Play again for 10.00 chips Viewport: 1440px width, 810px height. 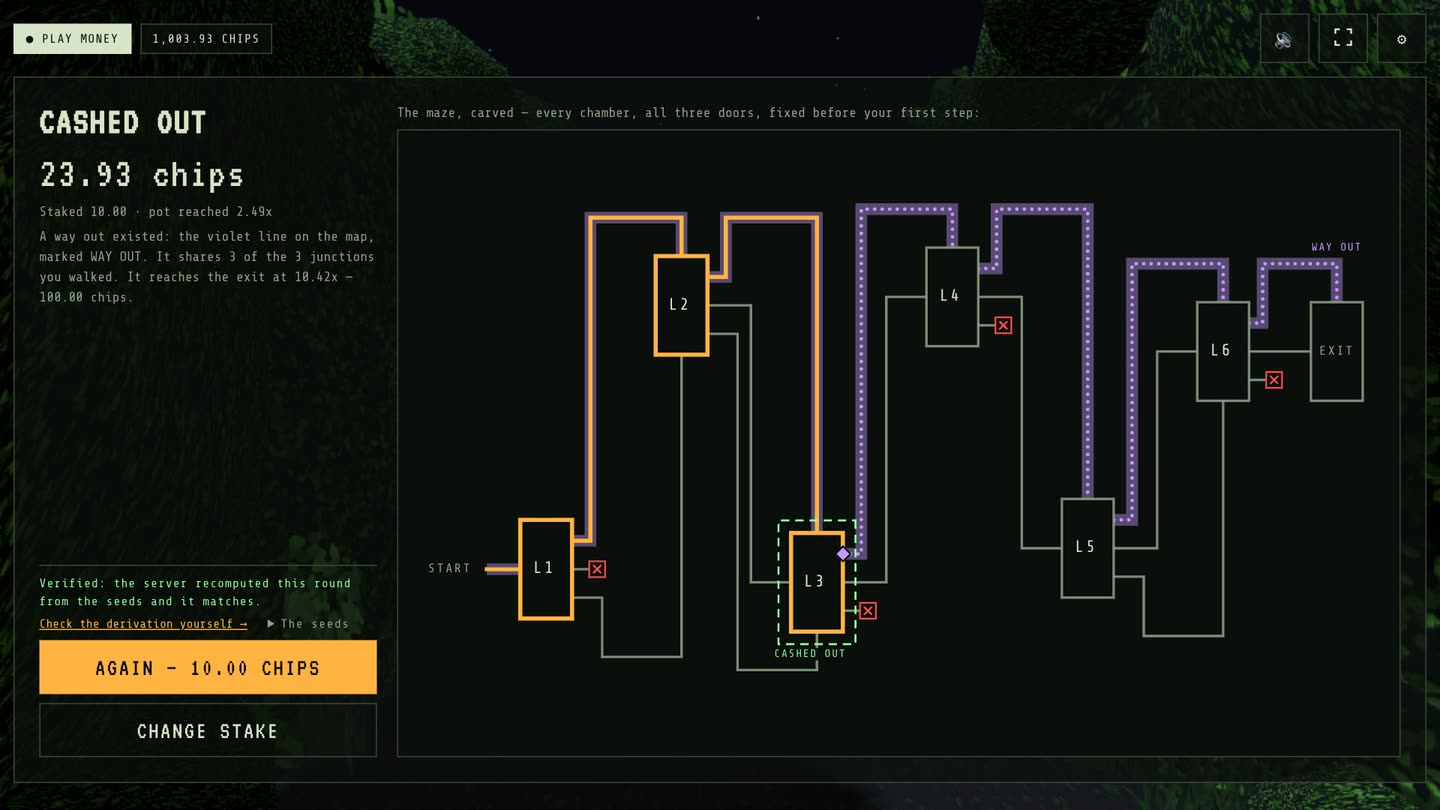(208, 667)
